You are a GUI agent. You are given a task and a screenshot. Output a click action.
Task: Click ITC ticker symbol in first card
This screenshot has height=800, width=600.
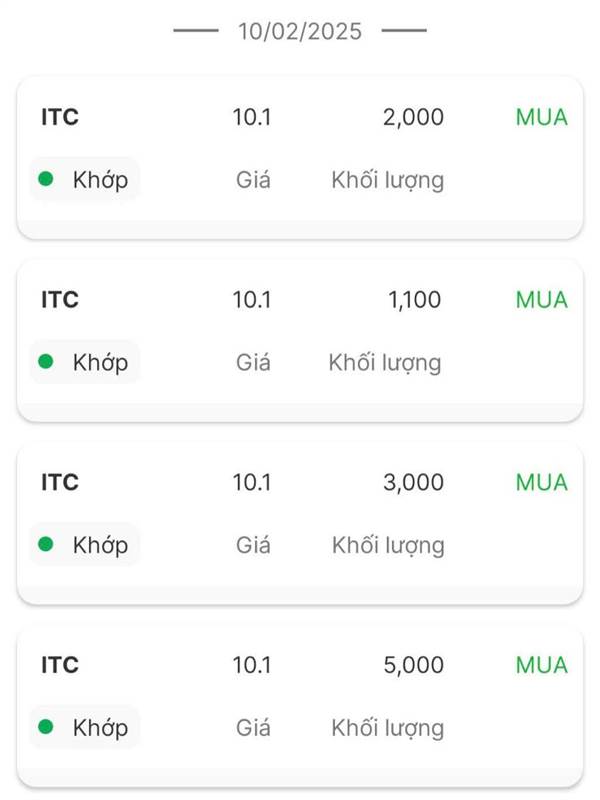(x=60, y=117)
